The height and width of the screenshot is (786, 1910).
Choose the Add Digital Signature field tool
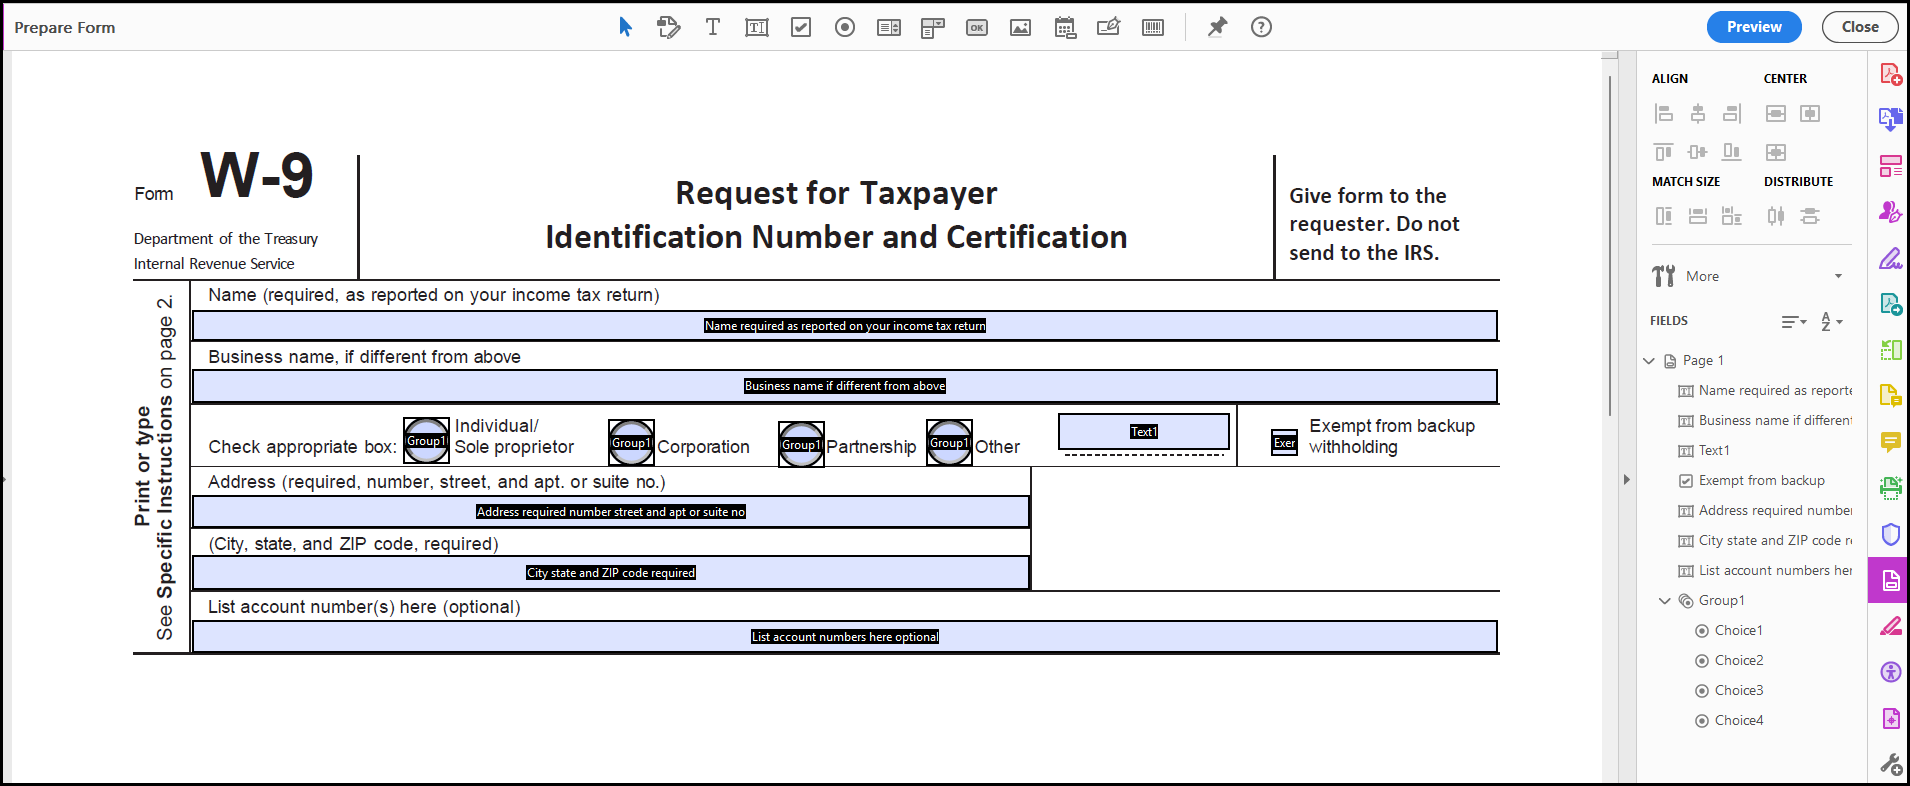point(1108,27)
